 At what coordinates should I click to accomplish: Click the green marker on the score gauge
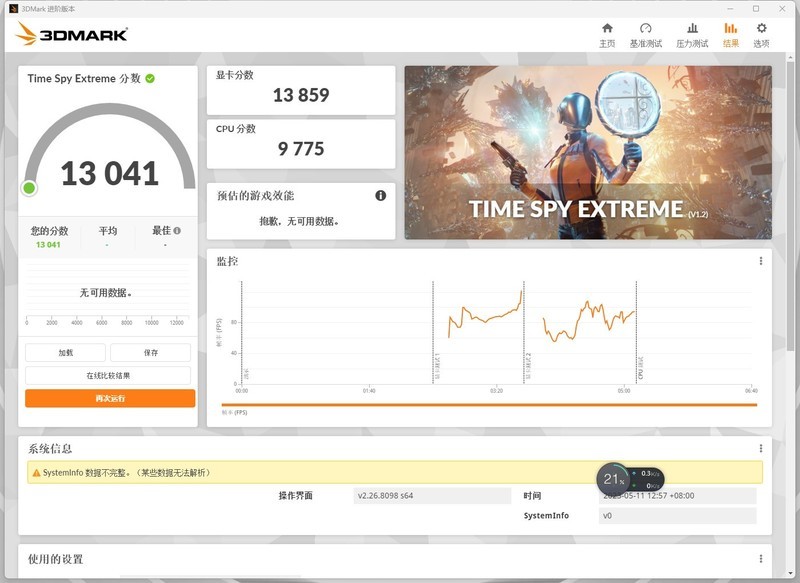point(27,185)
